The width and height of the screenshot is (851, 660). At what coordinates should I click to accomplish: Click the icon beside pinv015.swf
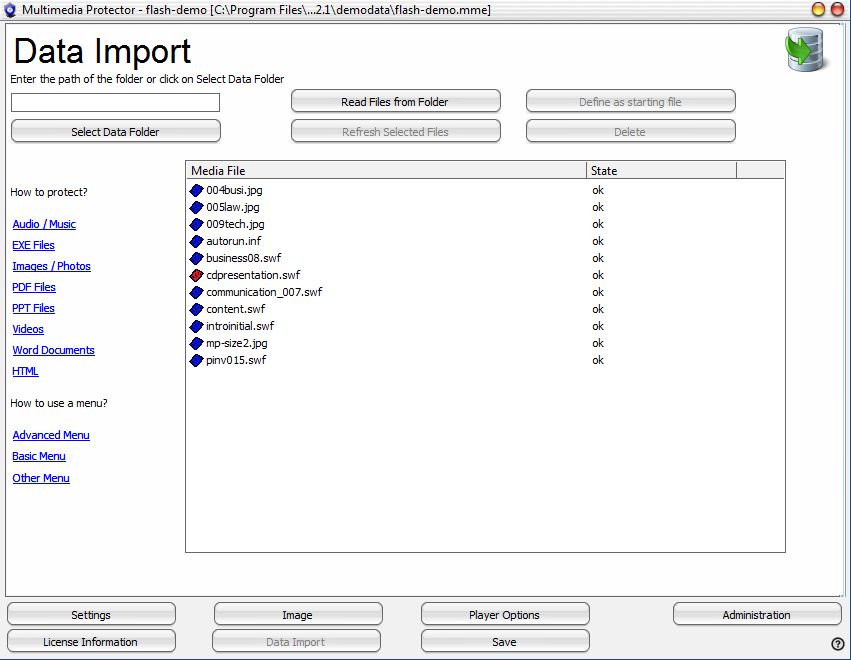point(197,360)
